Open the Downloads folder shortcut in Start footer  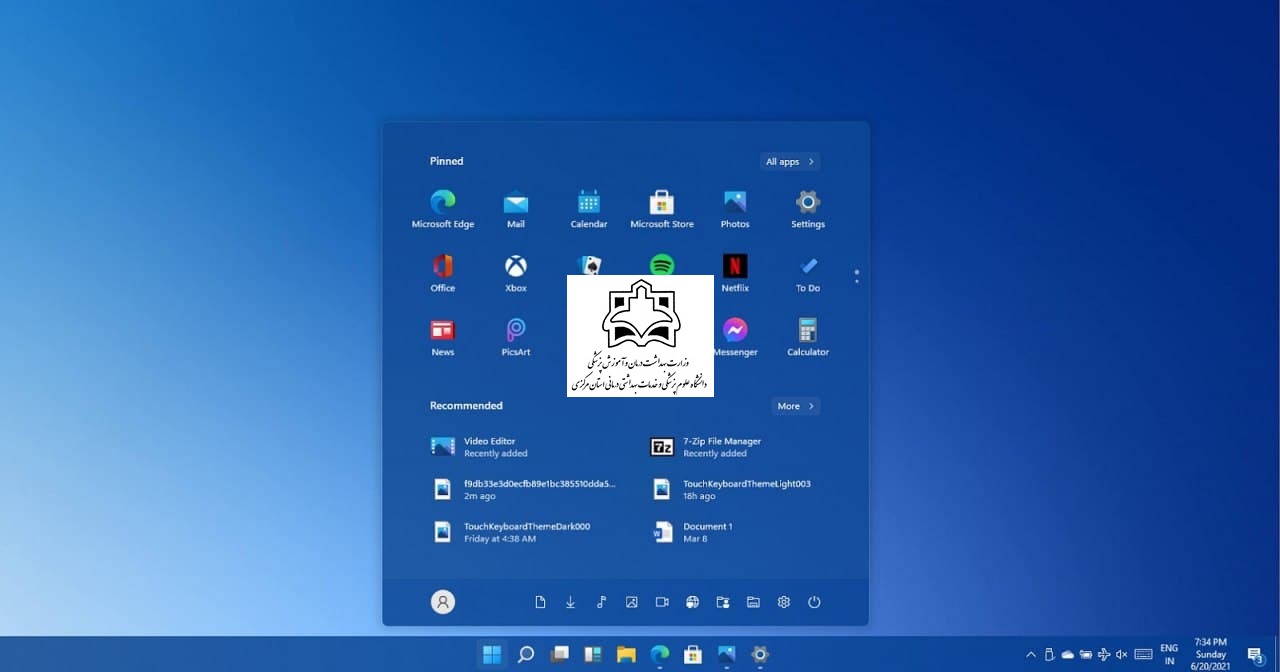point(571,602)
